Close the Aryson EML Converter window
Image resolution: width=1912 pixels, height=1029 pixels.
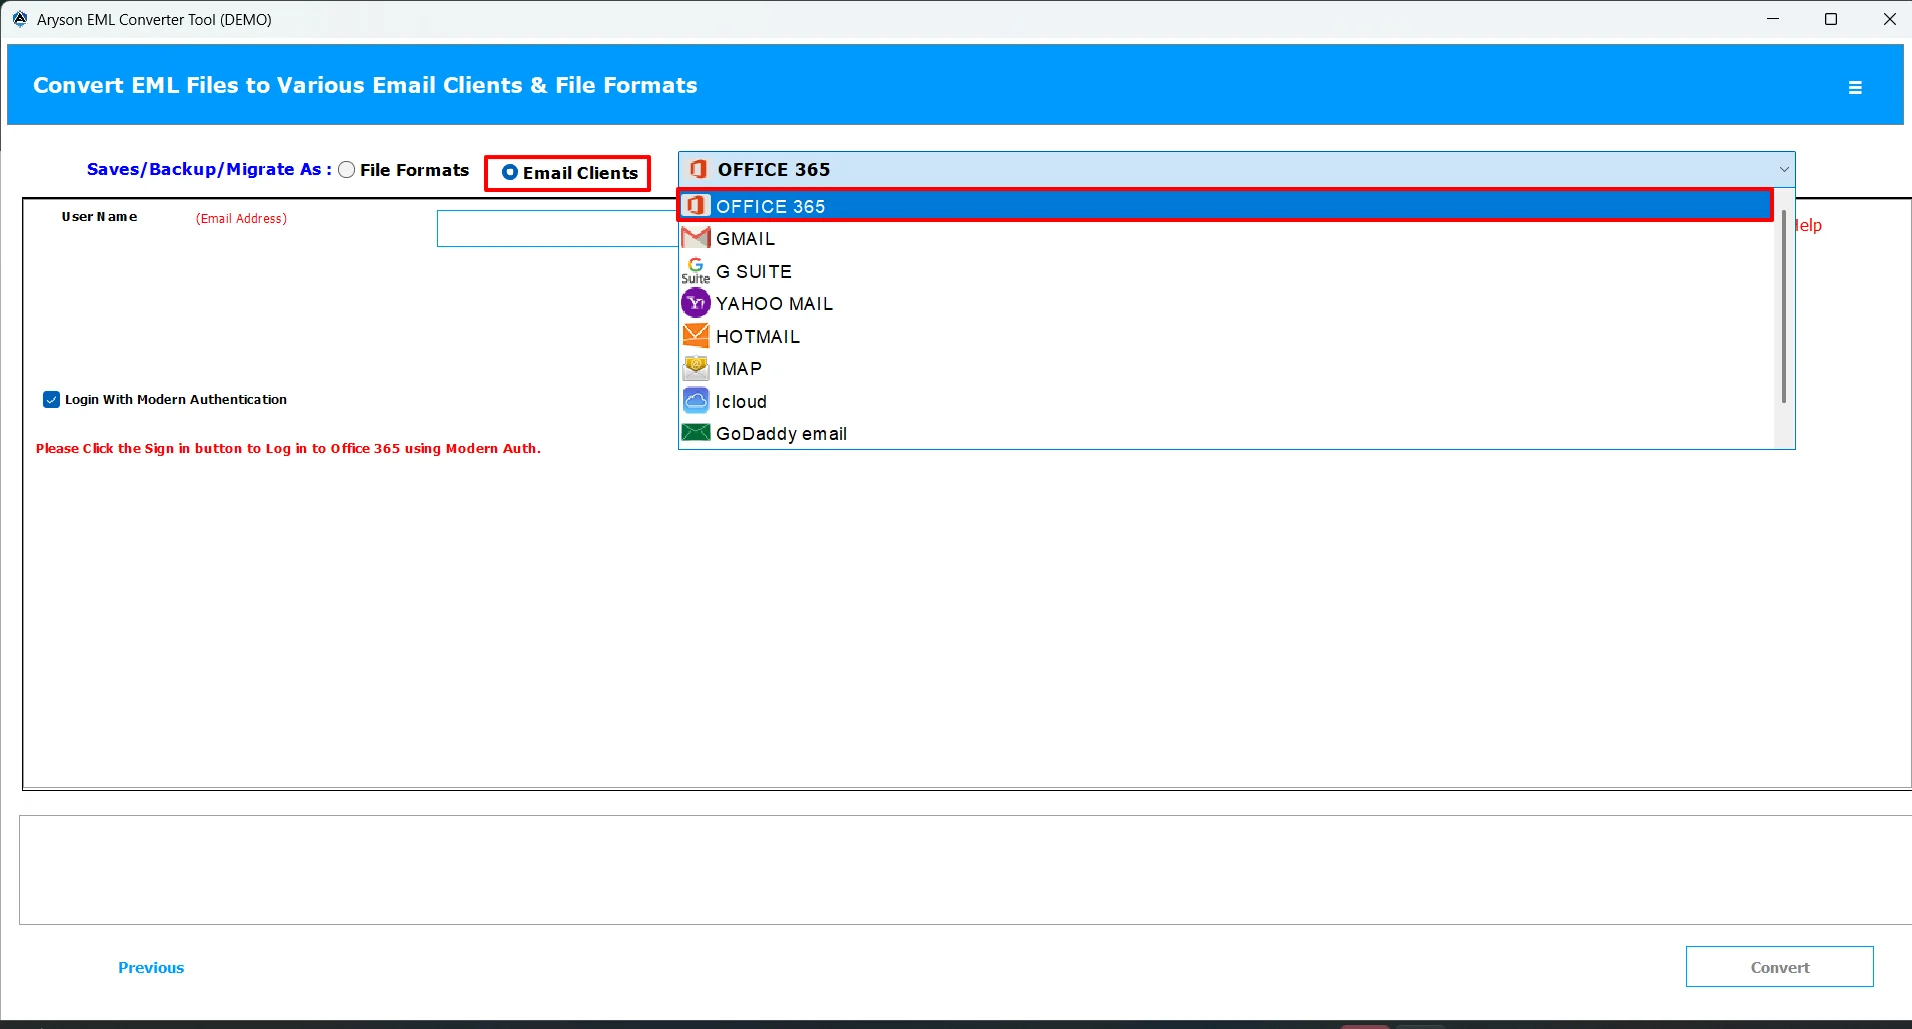point(1889,19)
